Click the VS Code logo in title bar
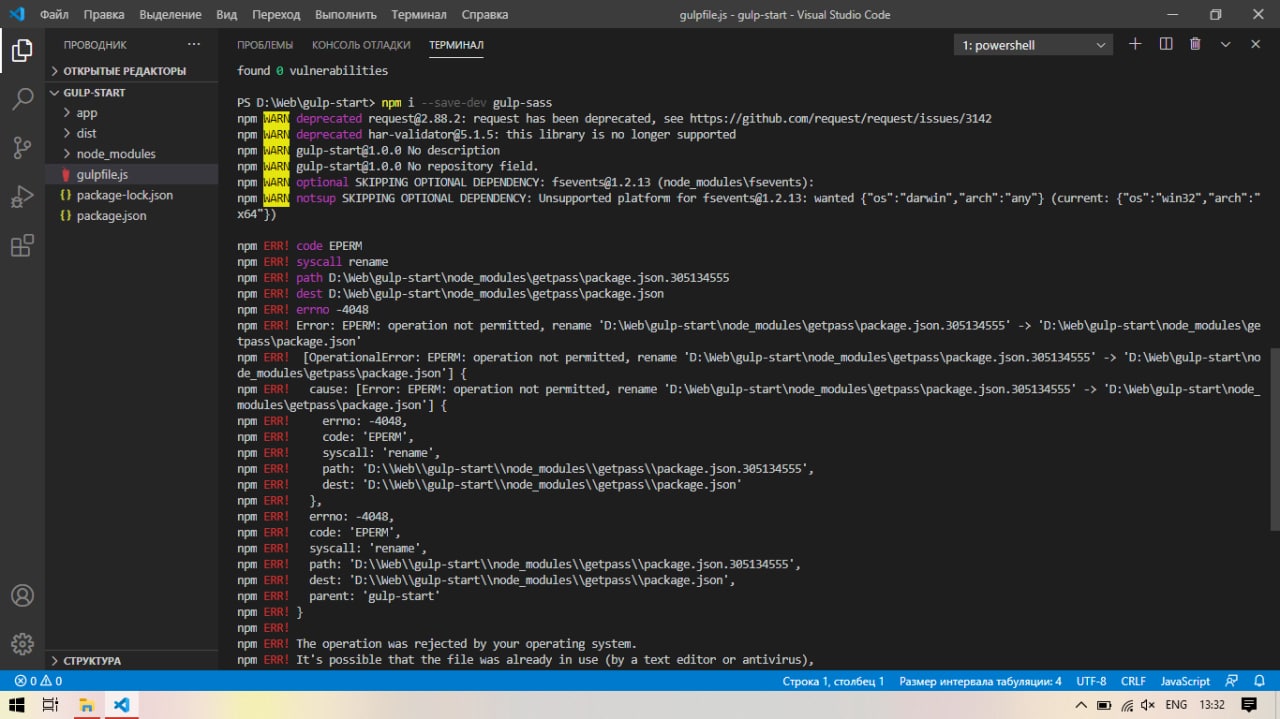 [x=16, y=15]
